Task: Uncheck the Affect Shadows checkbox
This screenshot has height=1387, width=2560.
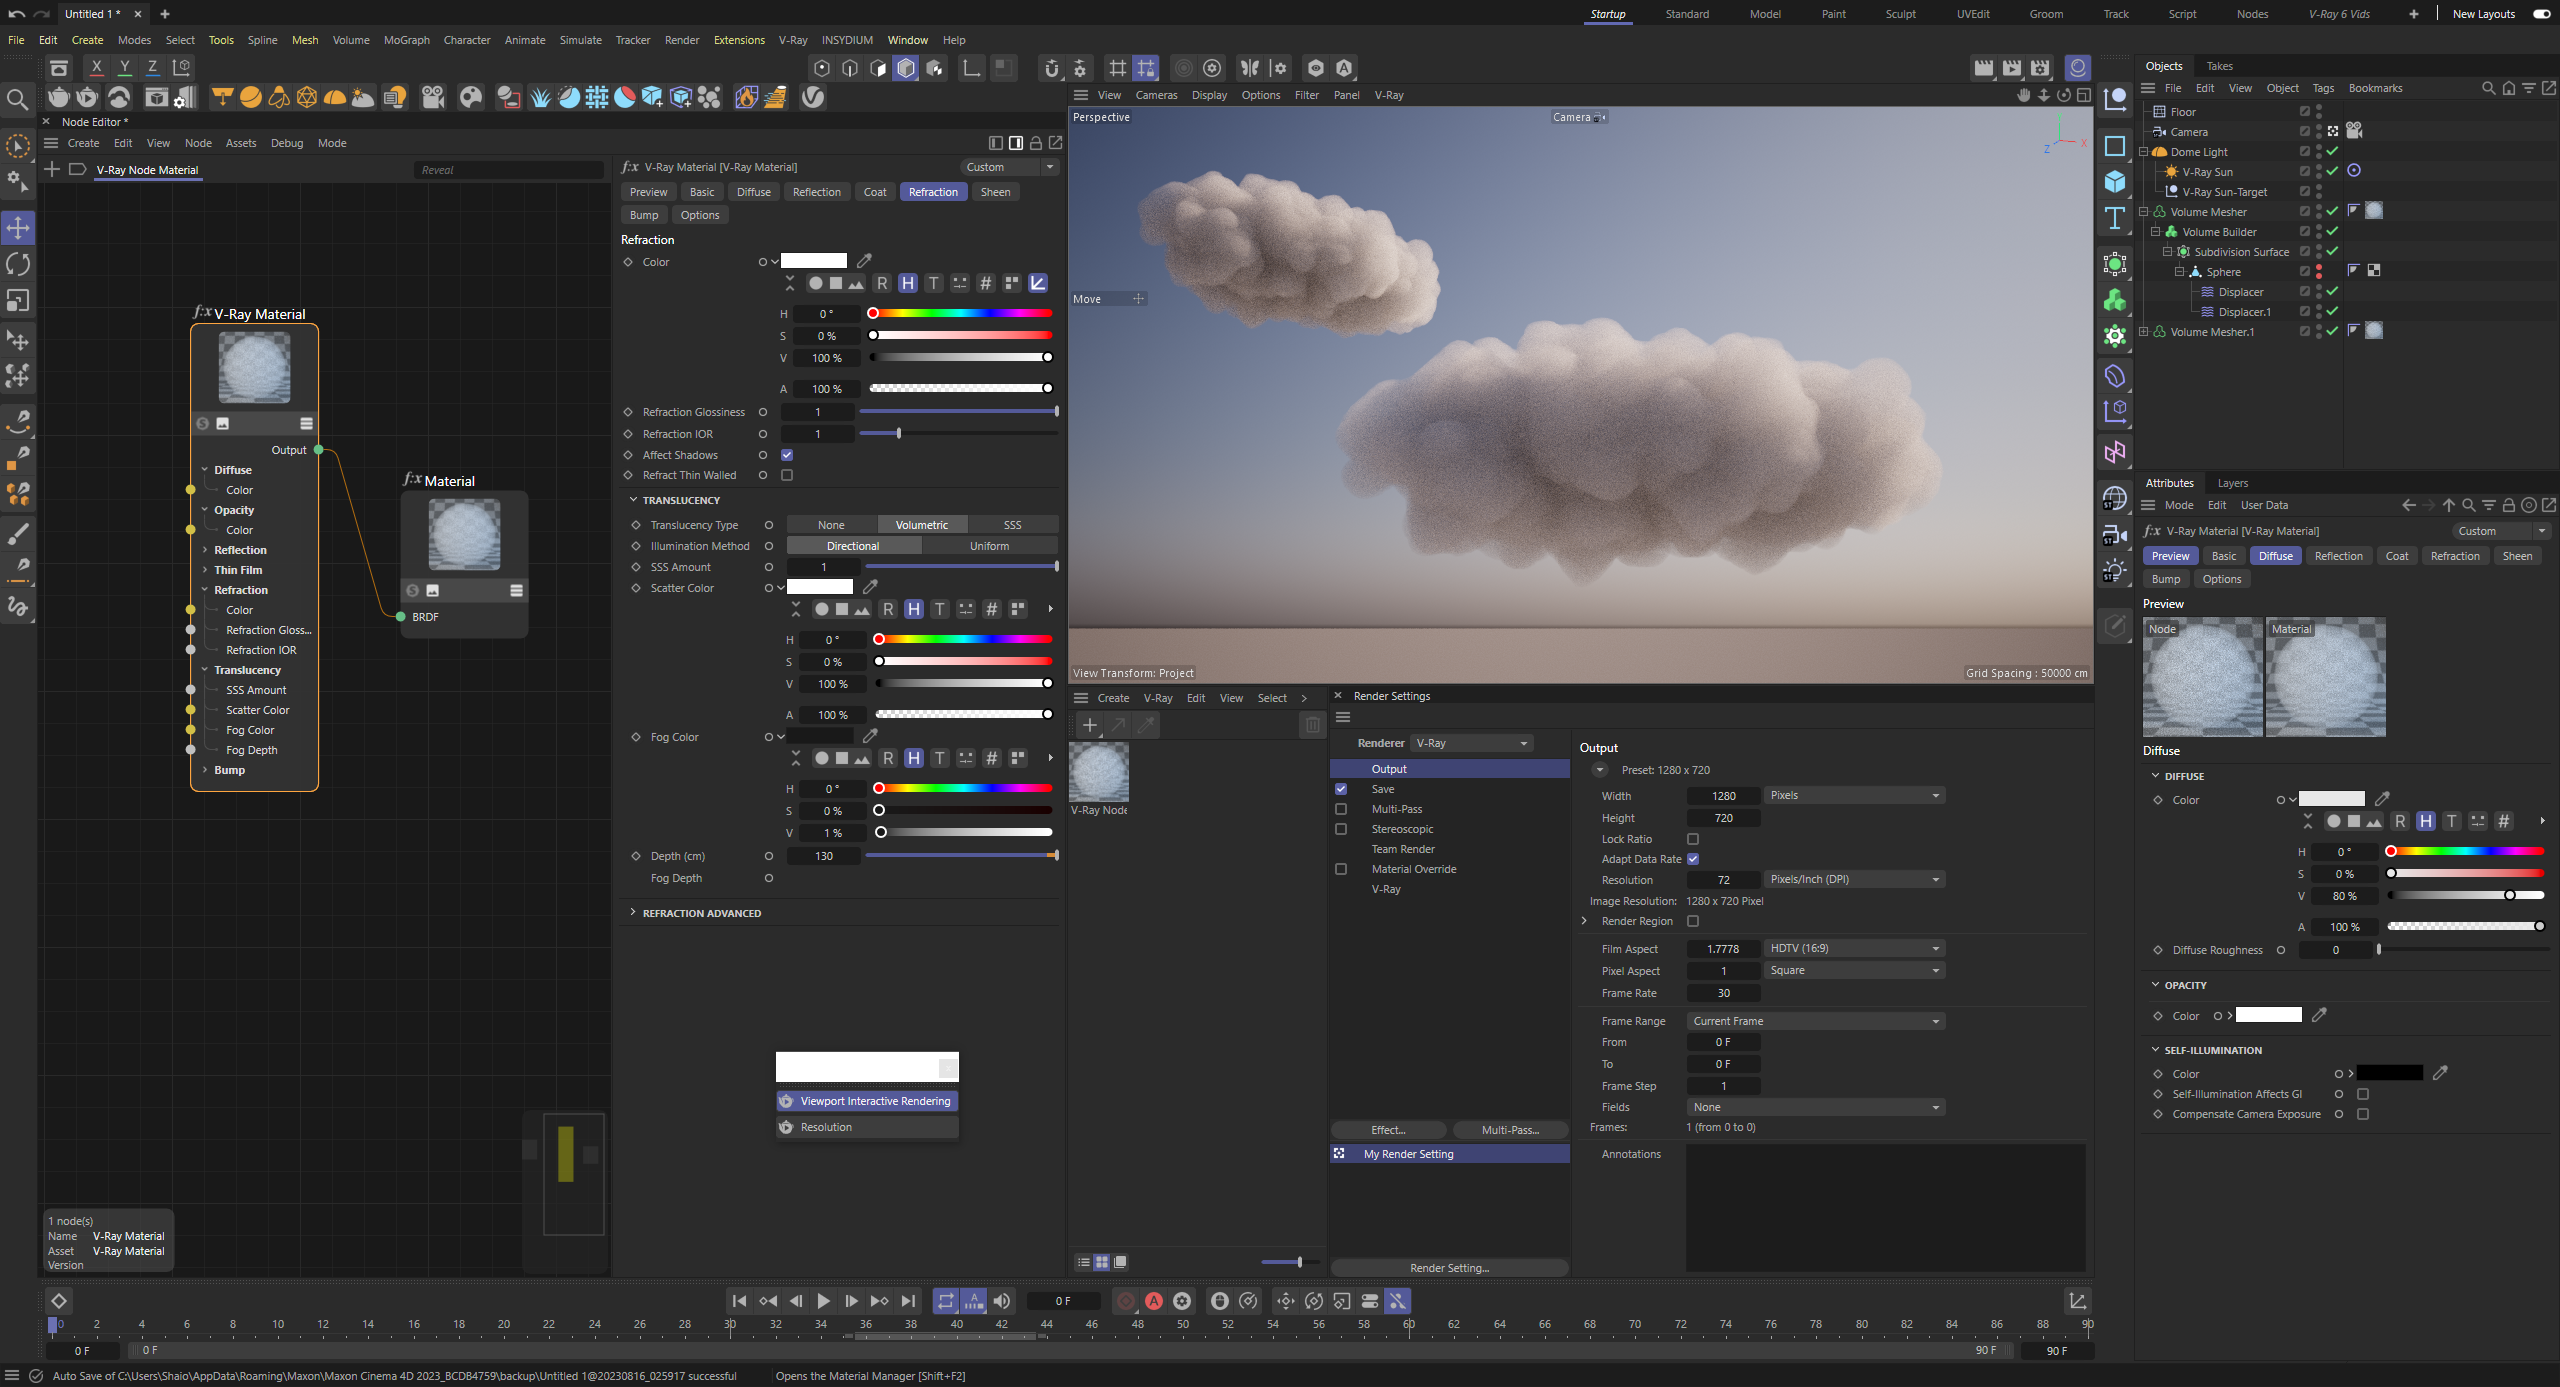Action: point(787,455)
